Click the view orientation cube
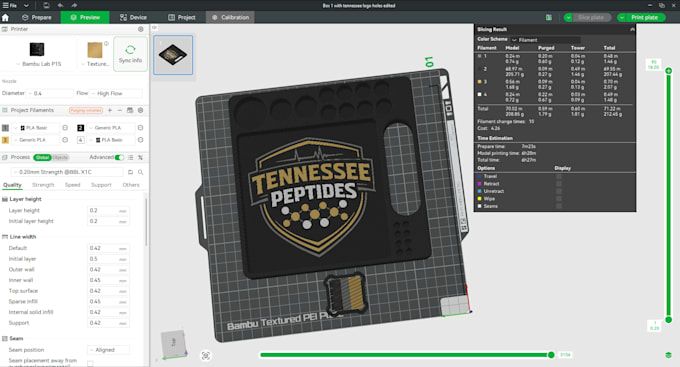680x367 pixels. pyautogui.click(x=173, y=344)
